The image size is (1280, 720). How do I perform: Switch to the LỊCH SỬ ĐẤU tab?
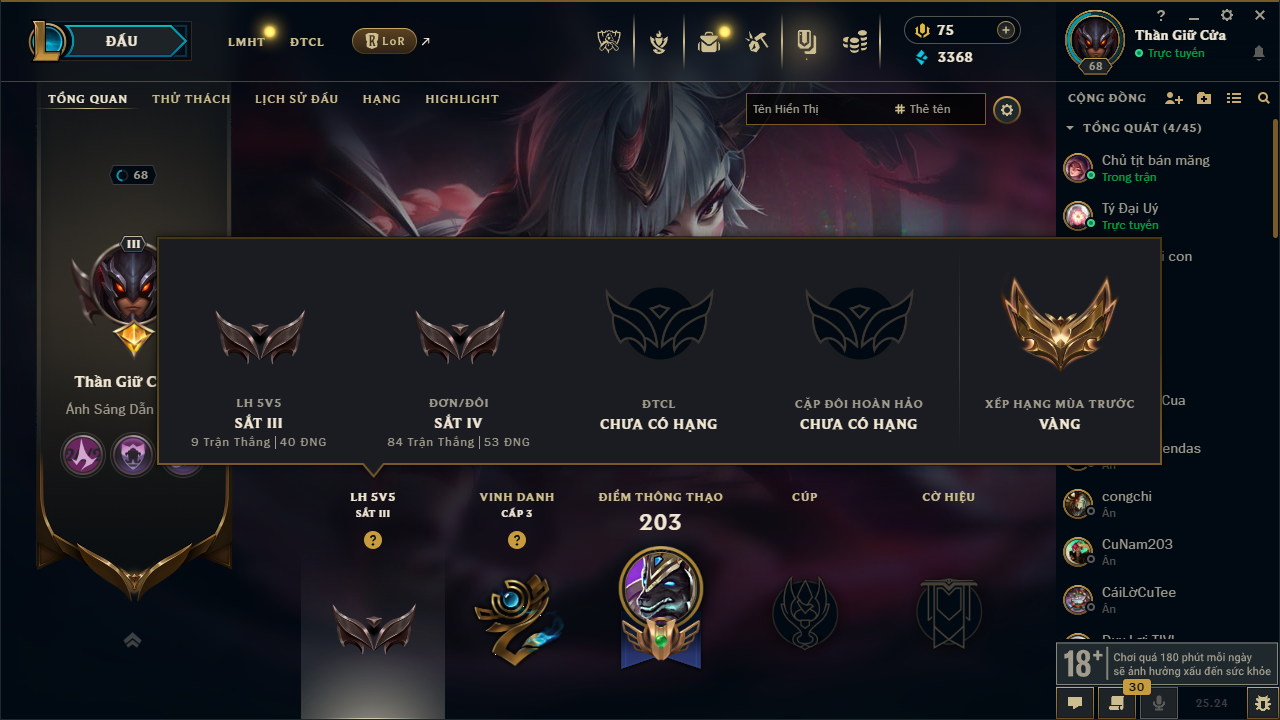296,99
